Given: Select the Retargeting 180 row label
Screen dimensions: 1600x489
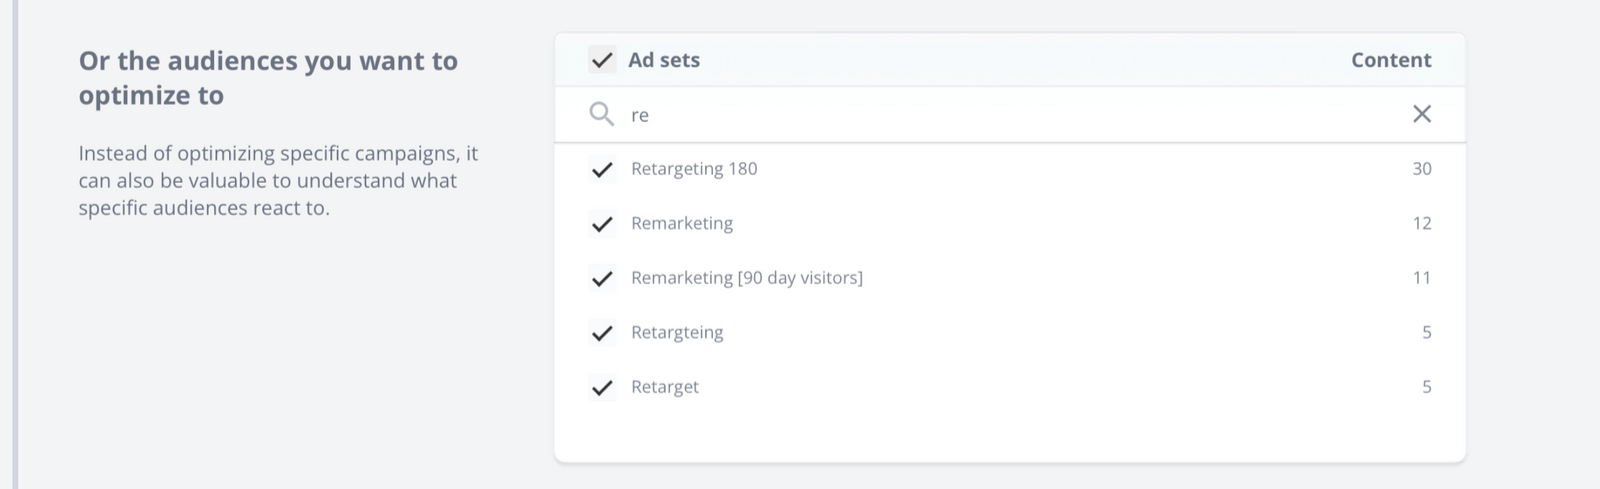Looking at the screenshot, I should [694, 169].
